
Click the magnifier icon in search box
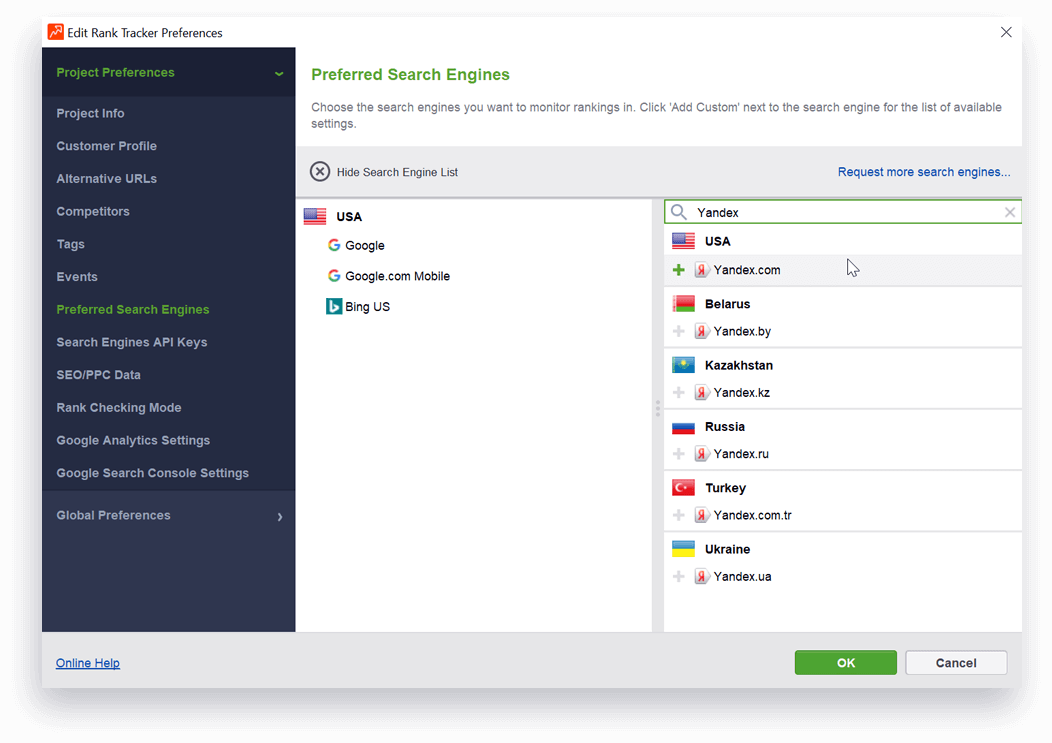click(x=679, y=212)
